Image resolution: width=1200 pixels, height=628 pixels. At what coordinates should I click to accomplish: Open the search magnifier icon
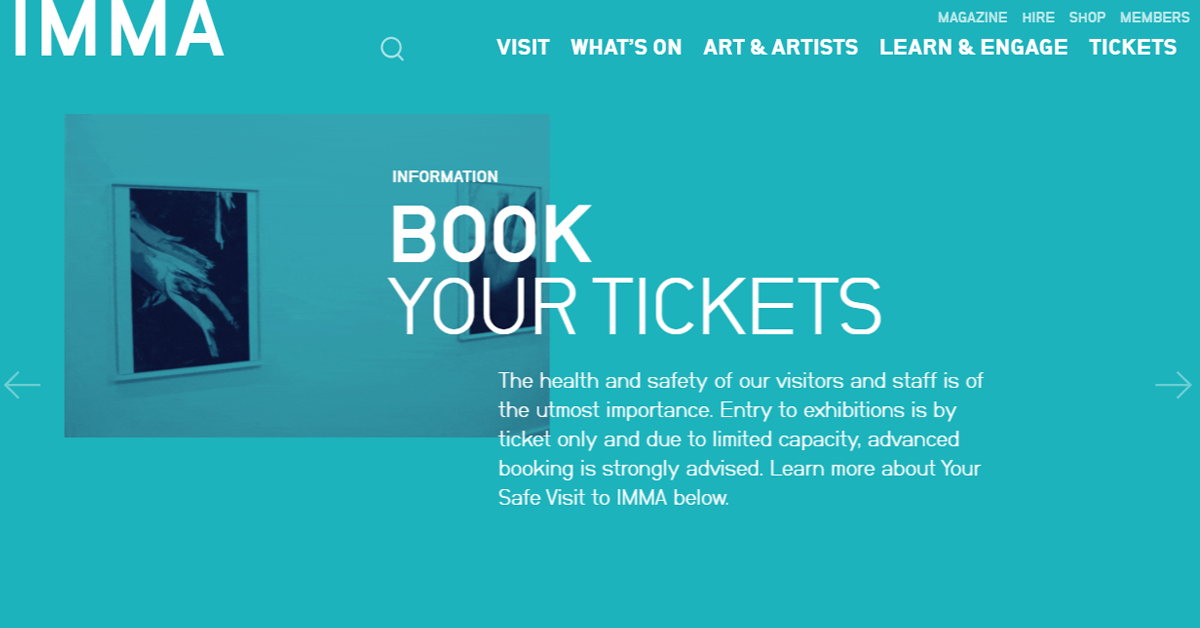click(x=392, y=49)
